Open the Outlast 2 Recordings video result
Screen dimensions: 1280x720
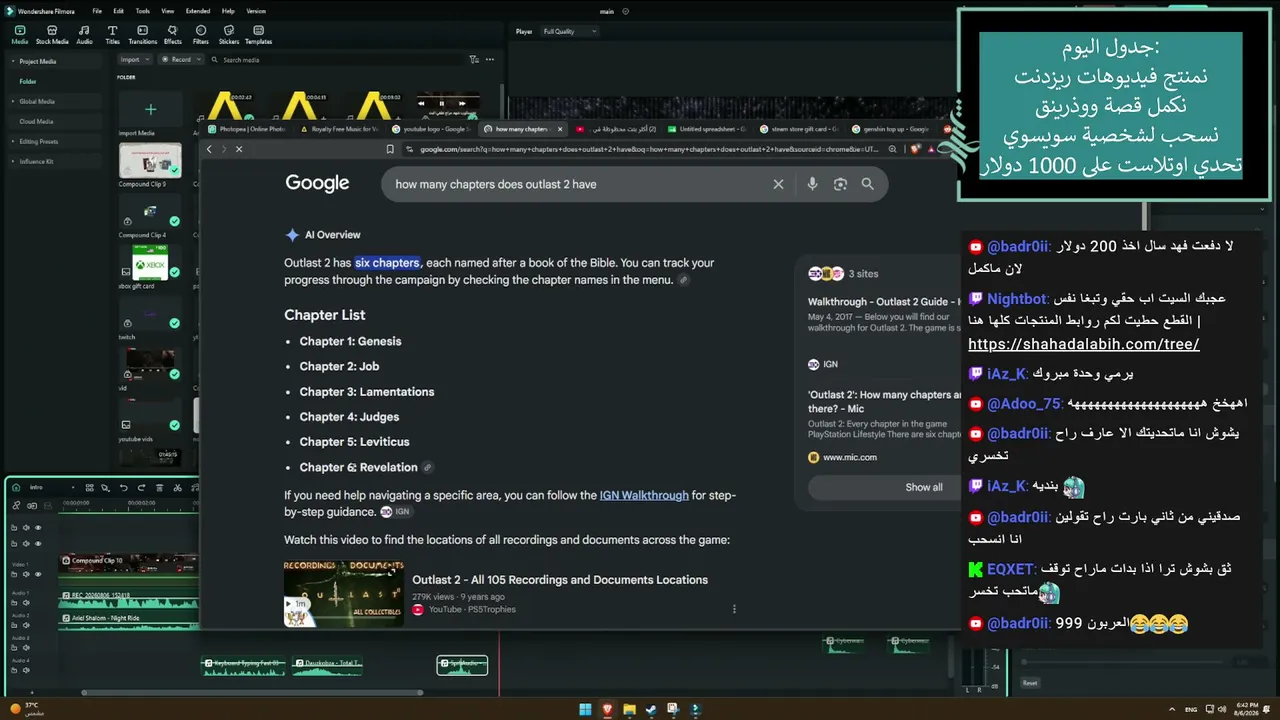pyautogui.click(x=560, y=580)
